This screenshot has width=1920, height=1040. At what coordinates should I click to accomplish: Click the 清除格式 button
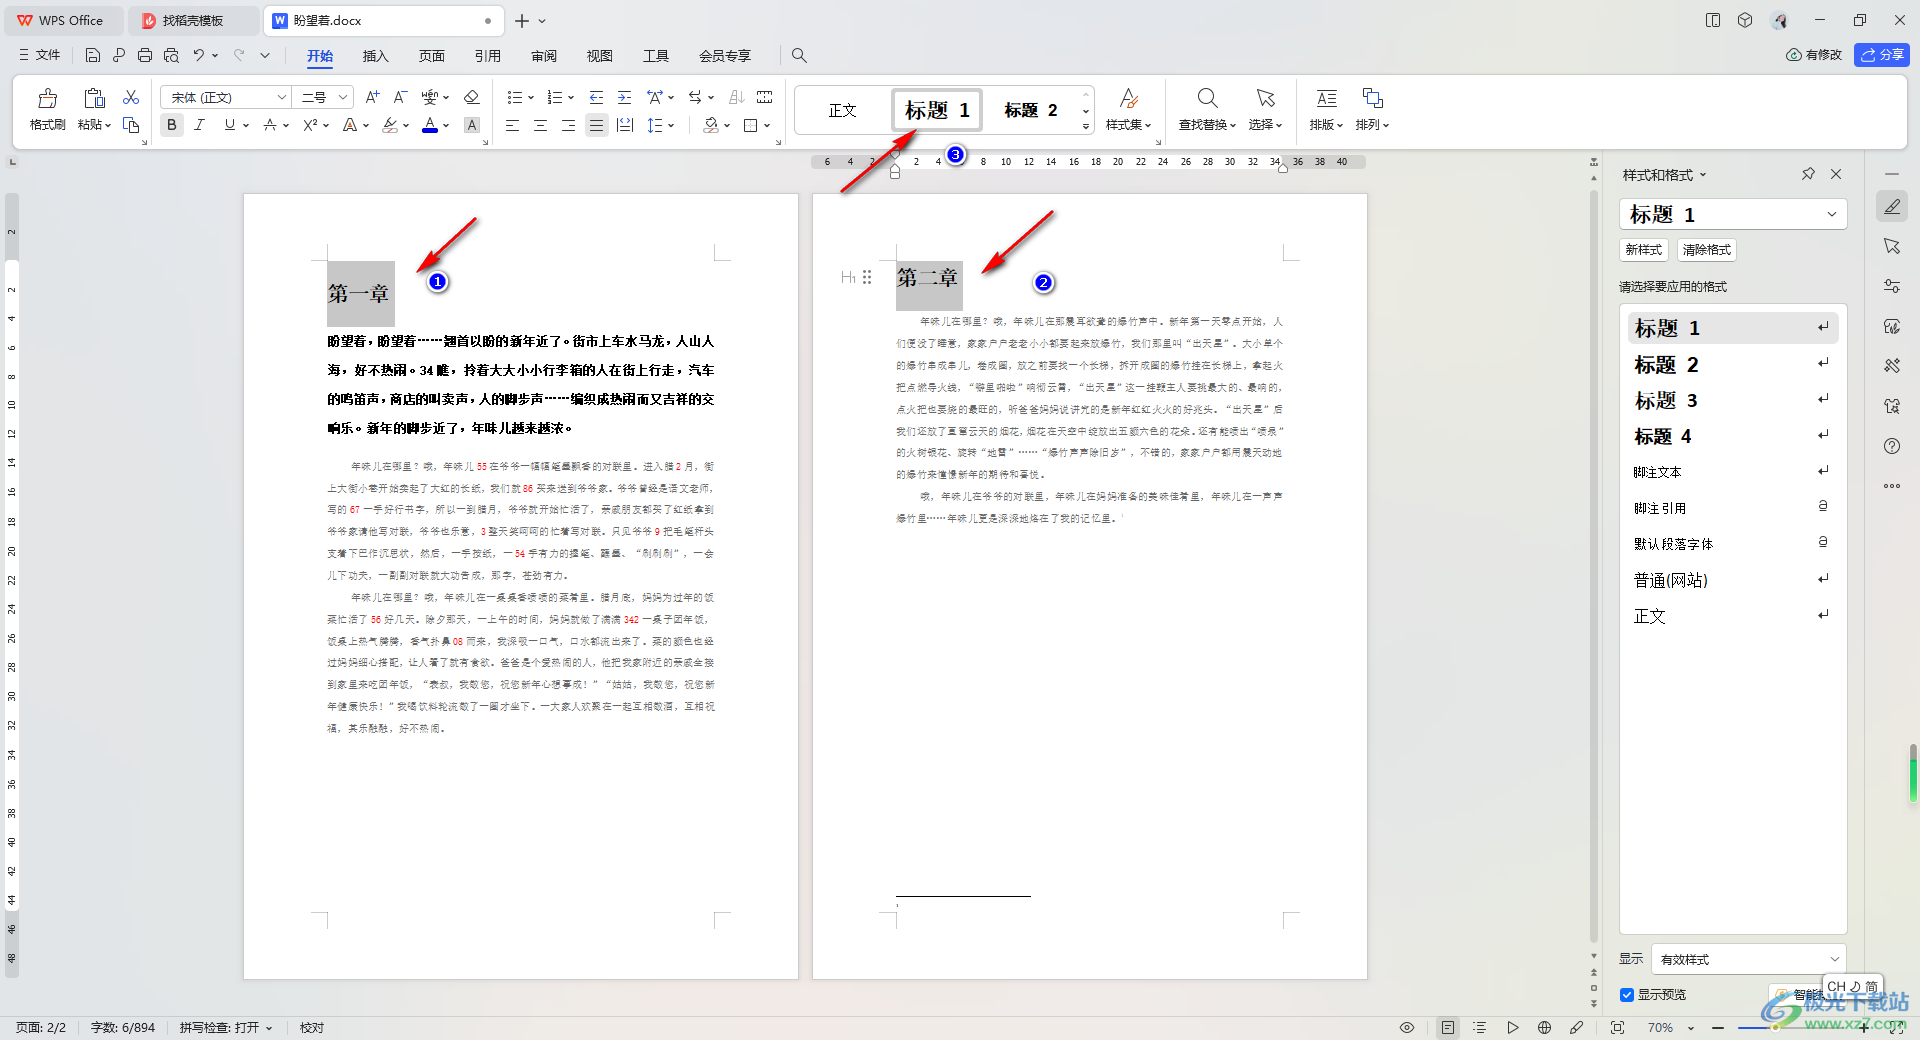[x=1706, y=249]
